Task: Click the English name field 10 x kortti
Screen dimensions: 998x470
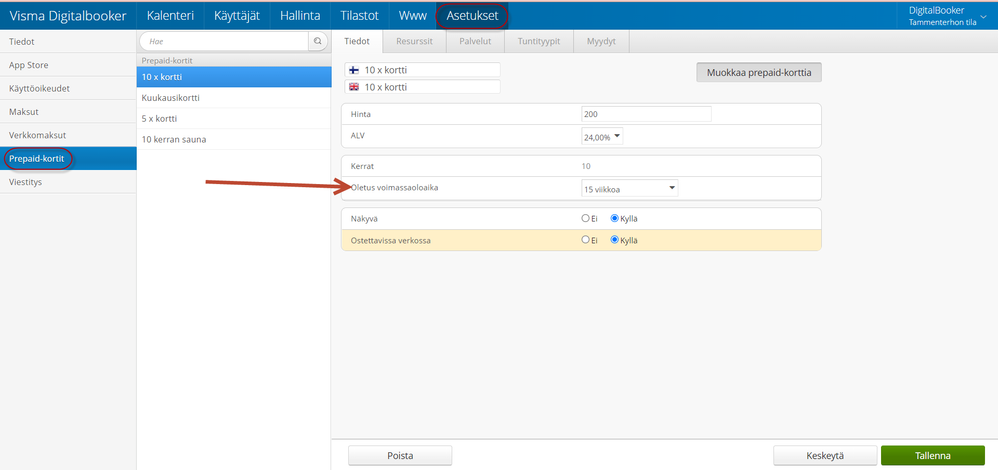Action: (x=423, y=87)
